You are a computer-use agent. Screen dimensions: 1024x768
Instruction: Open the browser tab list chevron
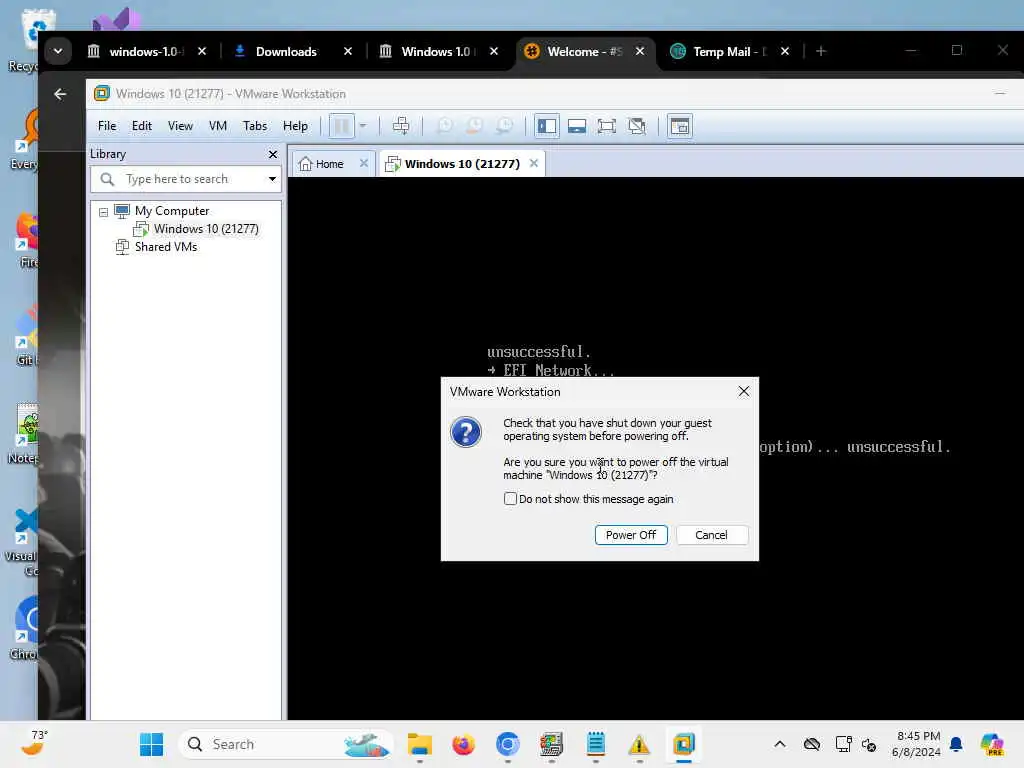pos(58,51)
